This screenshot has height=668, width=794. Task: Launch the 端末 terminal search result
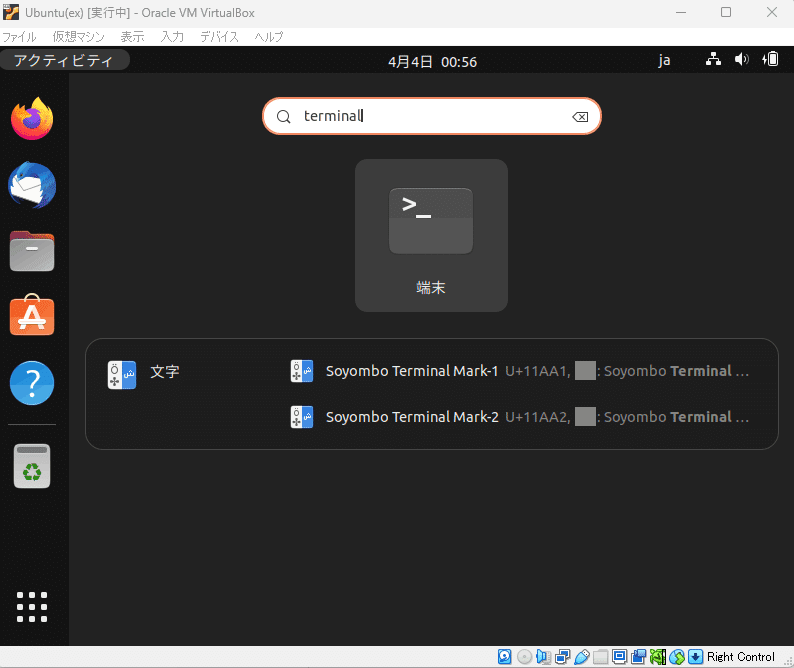[431, 235]
